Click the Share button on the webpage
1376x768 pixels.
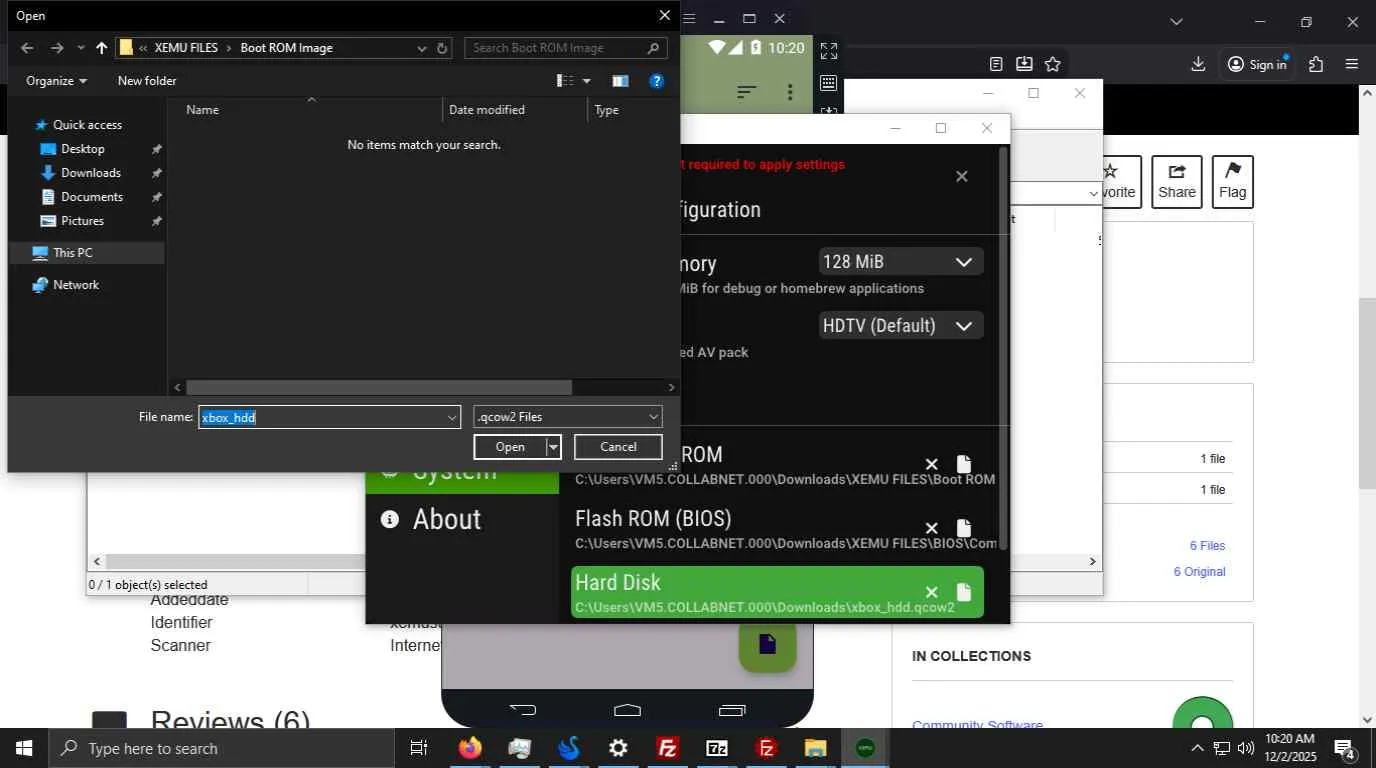pyautogui.click(x=1177, y=182)
